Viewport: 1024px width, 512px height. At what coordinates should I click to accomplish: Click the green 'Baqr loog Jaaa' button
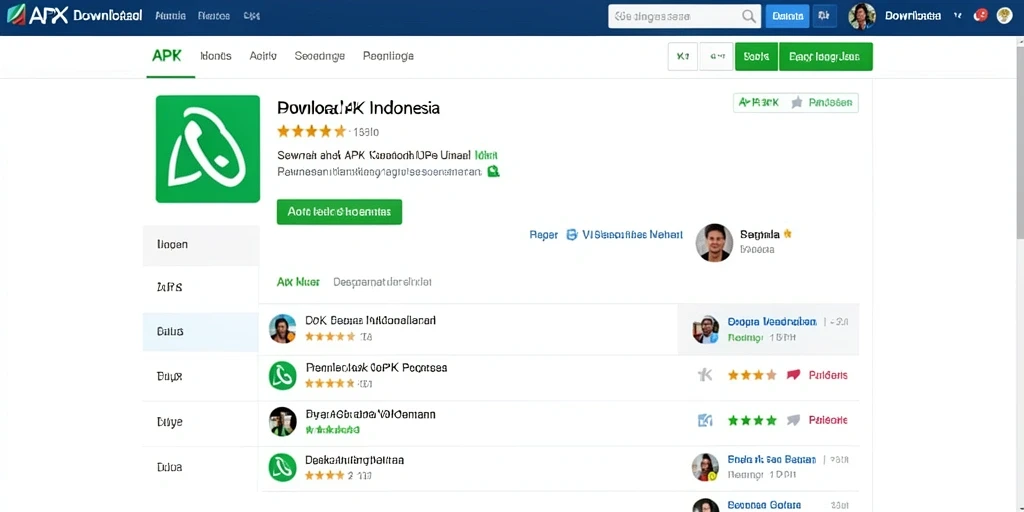point(826,57)
